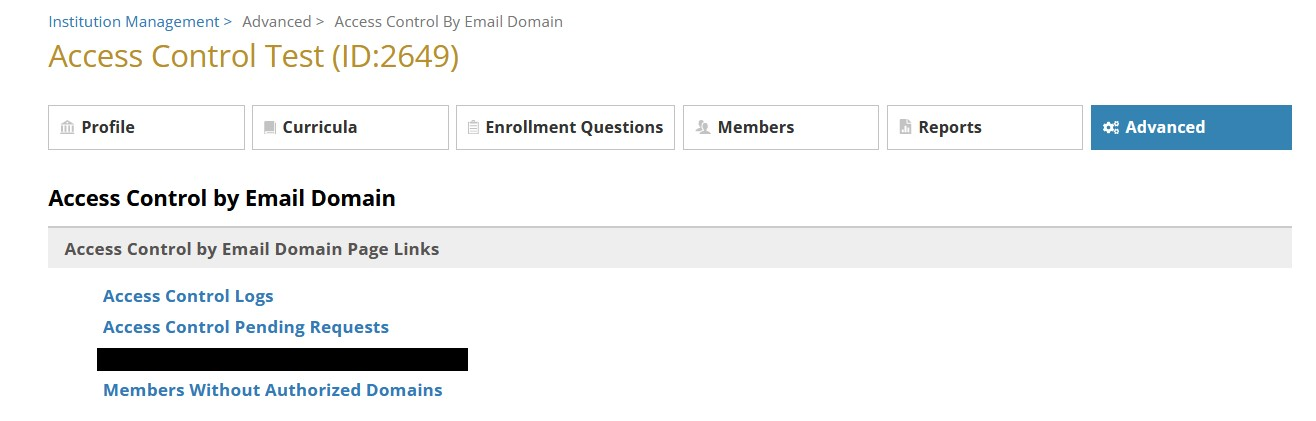Image resolution: width=1316 pixels, height=421 pixels.
Task: Click Access Control By Email Domain breadcrumb
Action: 448,21
